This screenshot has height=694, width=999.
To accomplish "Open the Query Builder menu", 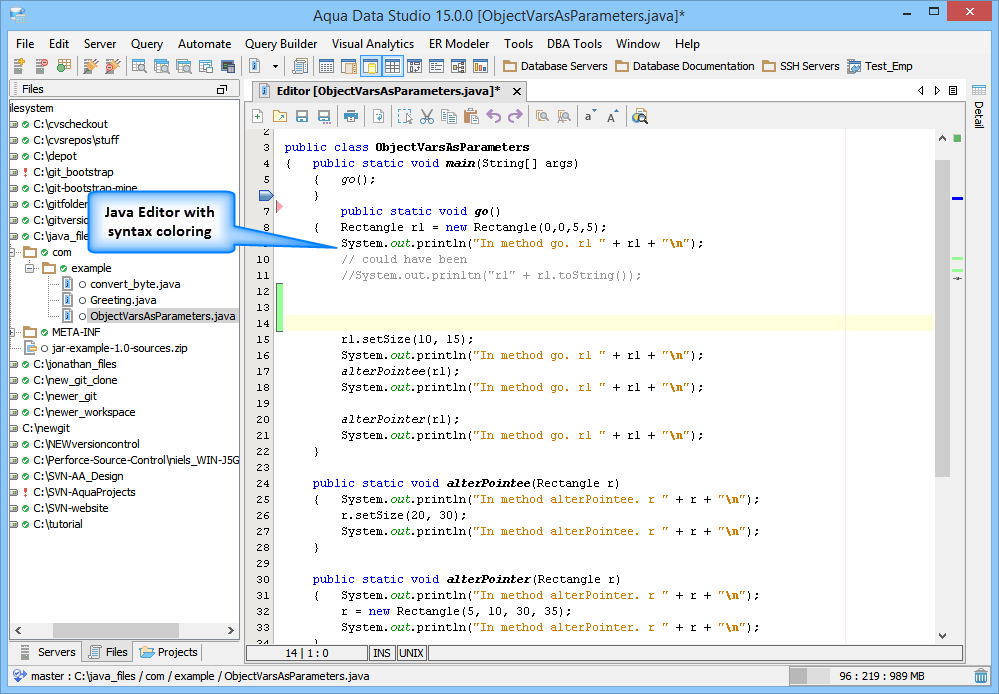I will 281,44.
